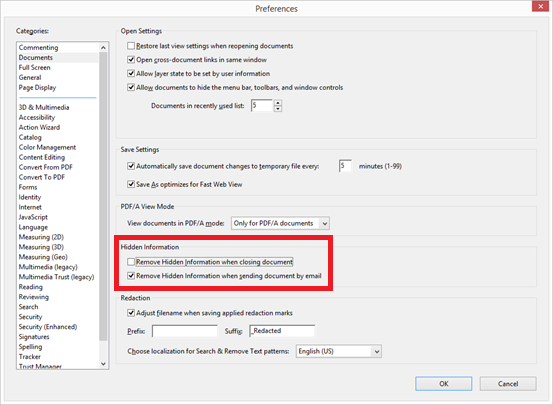Click the Suffix field containing _Redacted
Image resolution: width=553 pixels, height=405 pixels.
[x=282, y=331]
